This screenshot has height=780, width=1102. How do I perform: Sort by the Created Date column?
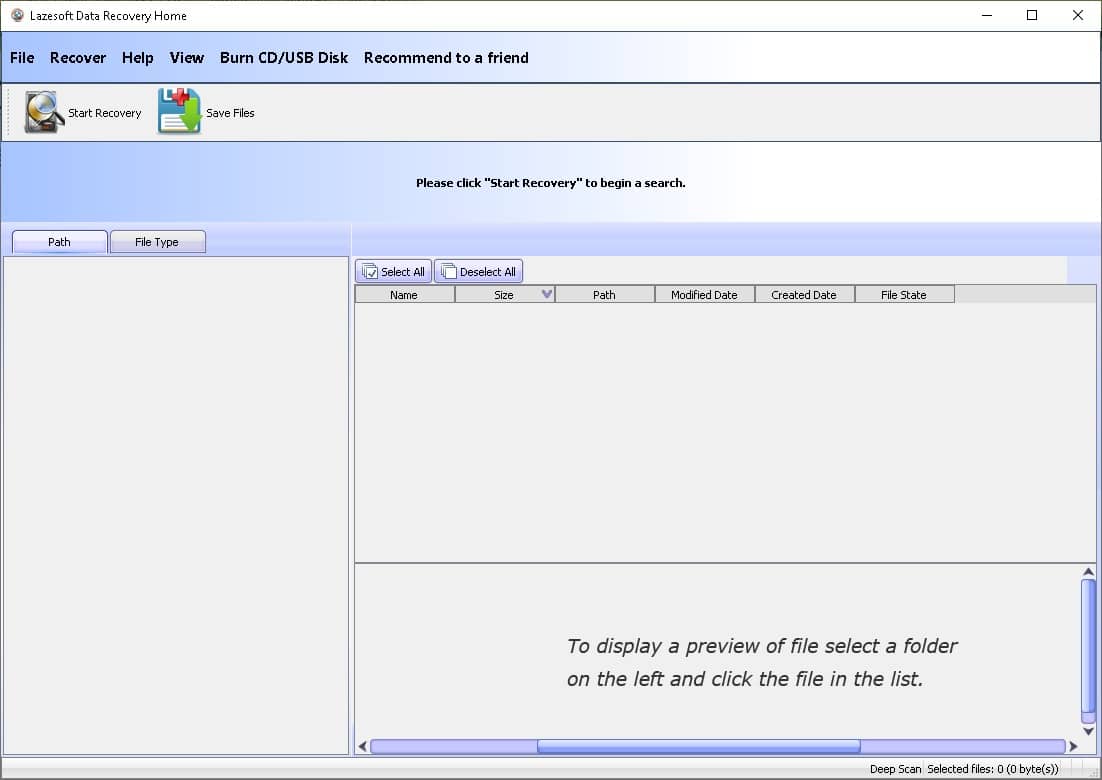[804, 294]
